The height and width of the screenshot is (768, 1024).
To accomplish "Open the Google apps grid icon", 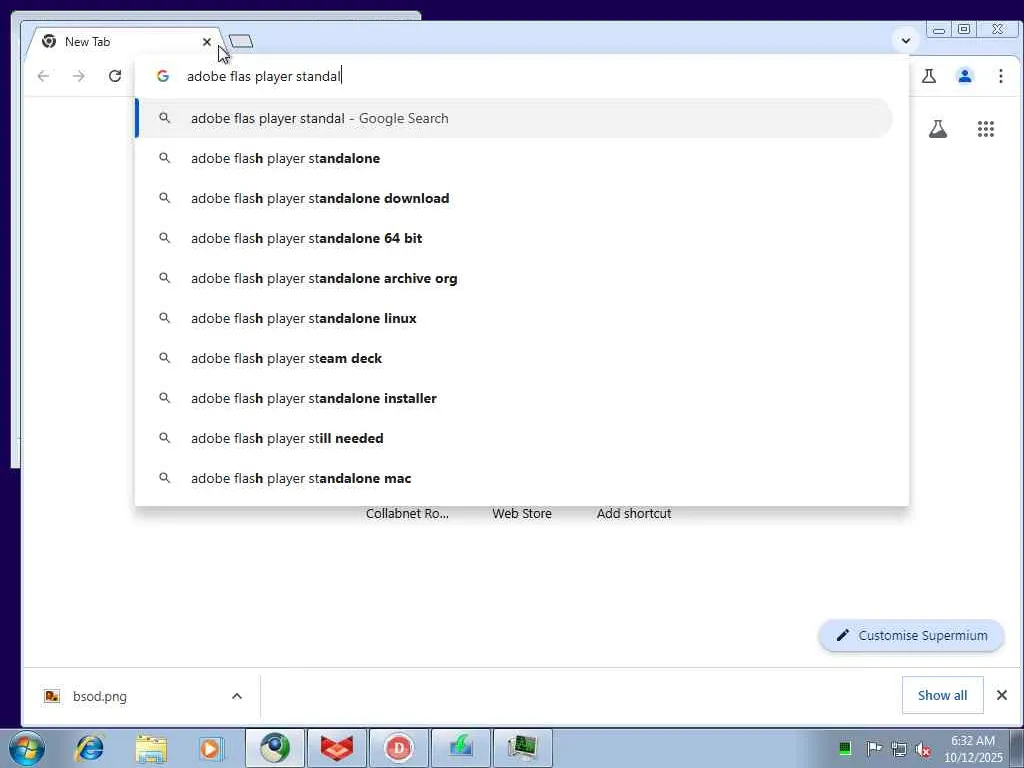I will click(x=985, y=129).
